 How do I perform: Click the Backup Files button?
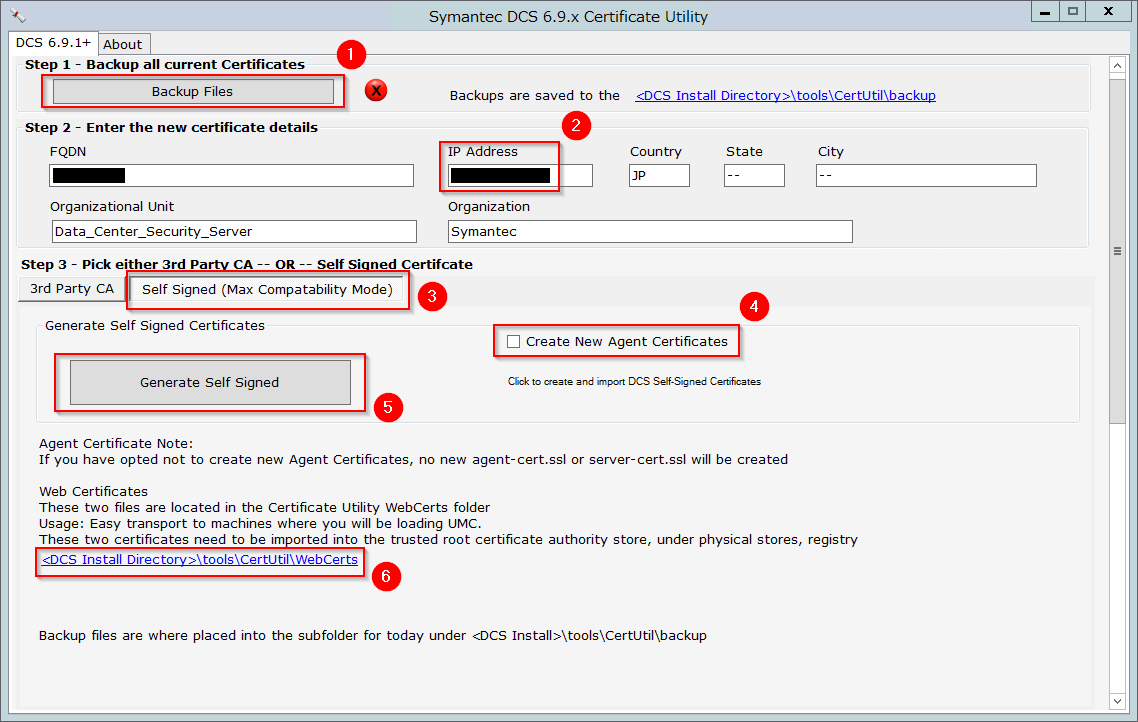click(x=193, y=91)
